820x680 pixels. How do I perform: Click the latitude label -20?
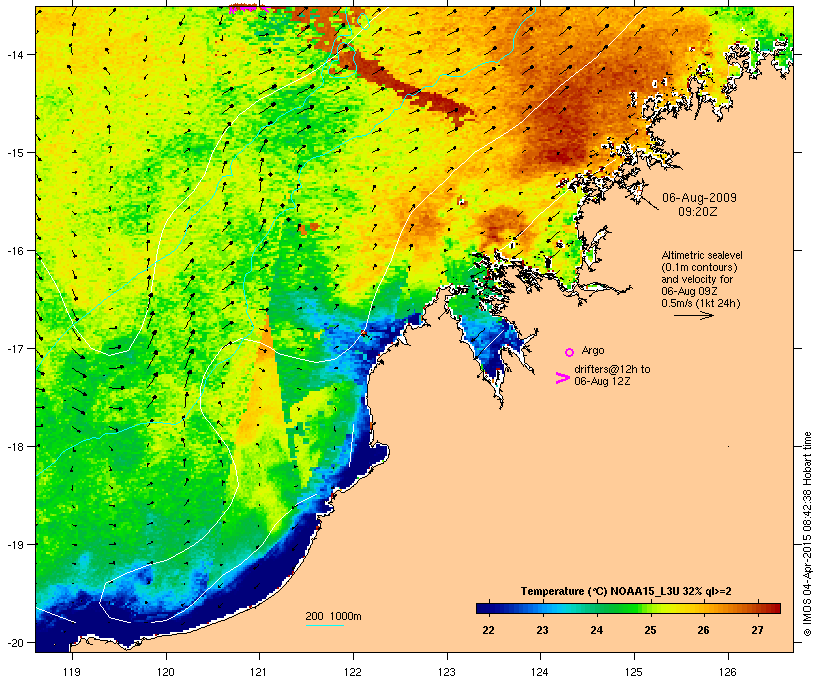click(x=14, y=643)
